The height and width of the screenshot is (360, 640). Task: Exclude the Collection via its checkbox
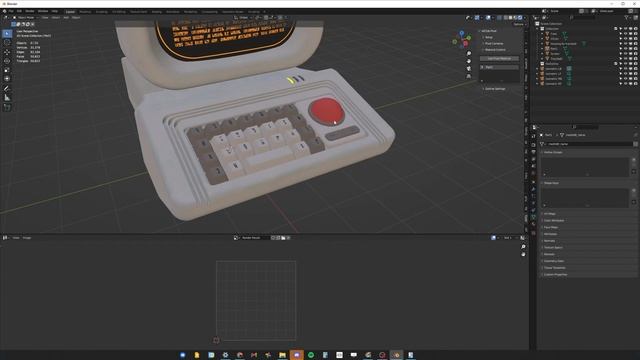pyautogui.click(x=616, y=29)
